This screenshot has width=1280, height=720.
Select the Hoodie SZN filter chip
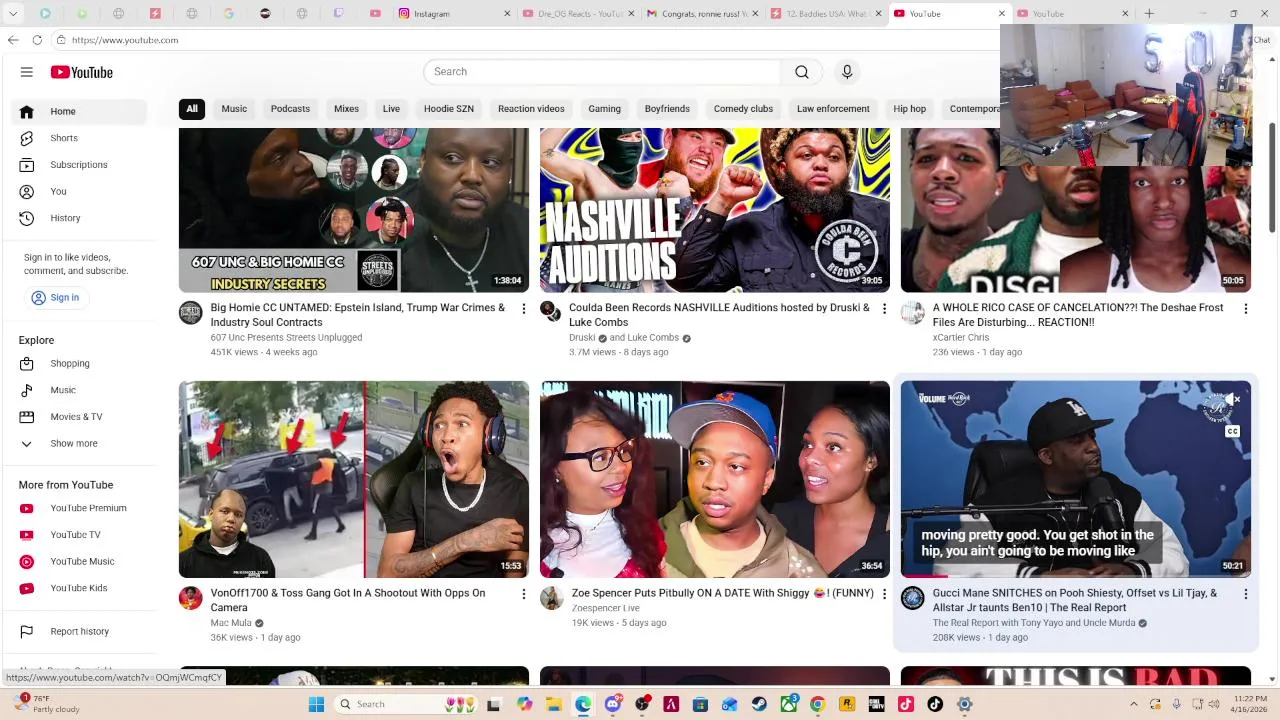[449, 109]
